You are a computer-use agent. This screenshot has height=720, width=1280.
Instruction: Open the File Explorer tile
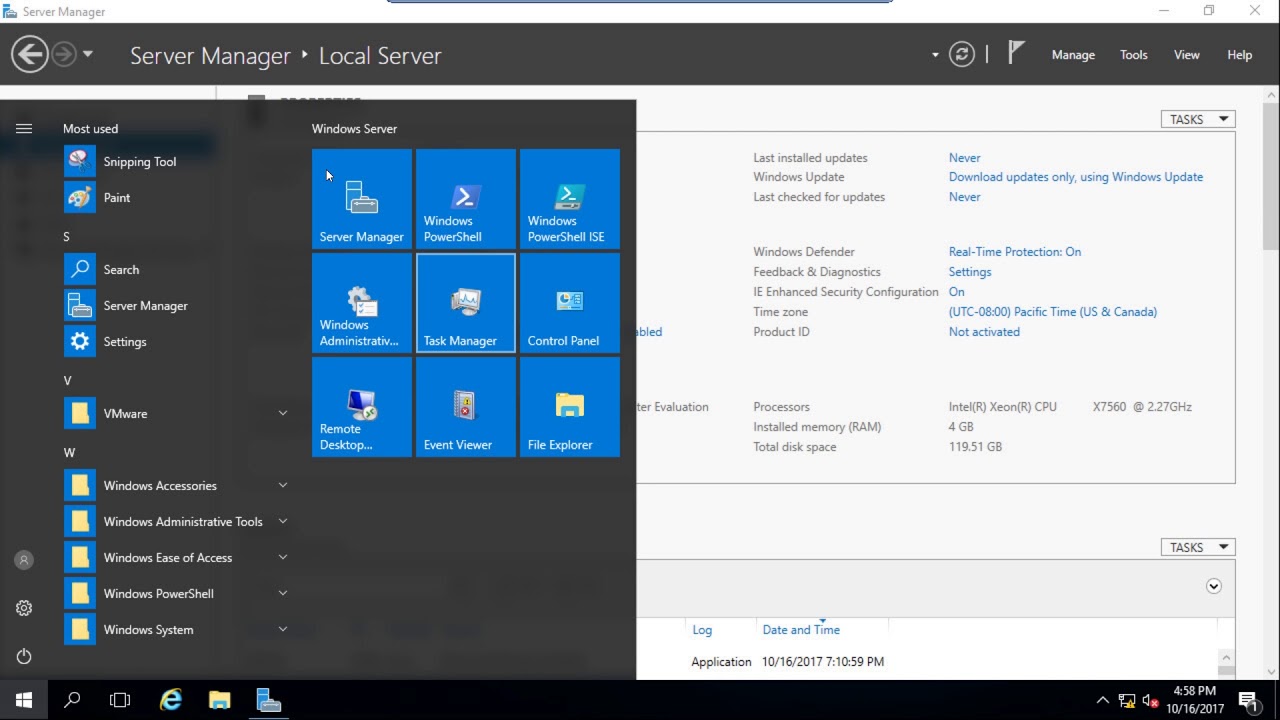tap(570, 407)
